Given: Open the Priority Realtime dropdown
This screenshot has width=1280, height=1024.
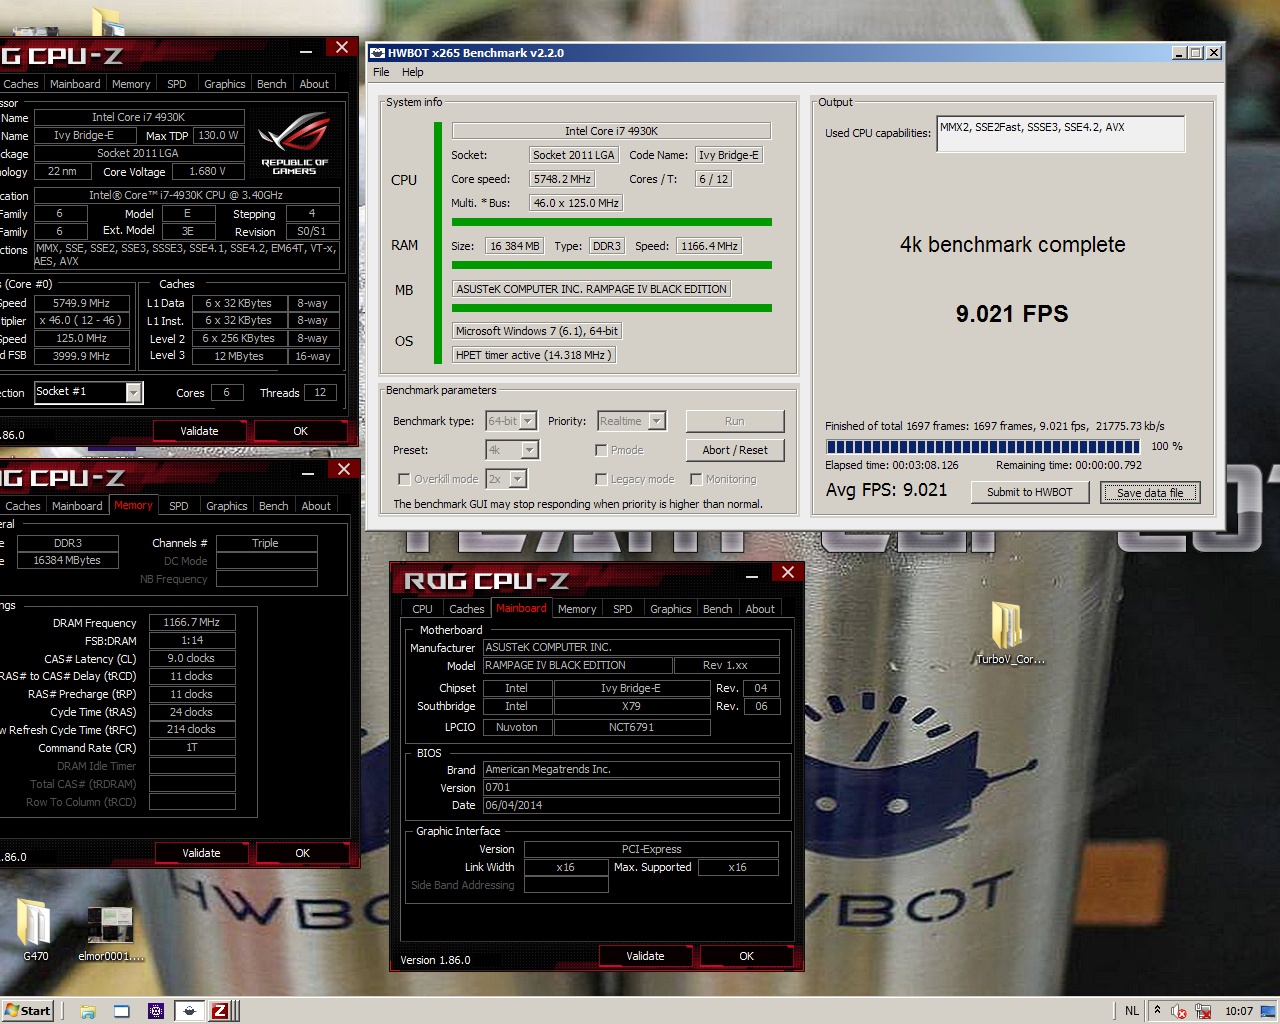Looking at the screenshot, I should pyautogui.click(x=631, y=421).
